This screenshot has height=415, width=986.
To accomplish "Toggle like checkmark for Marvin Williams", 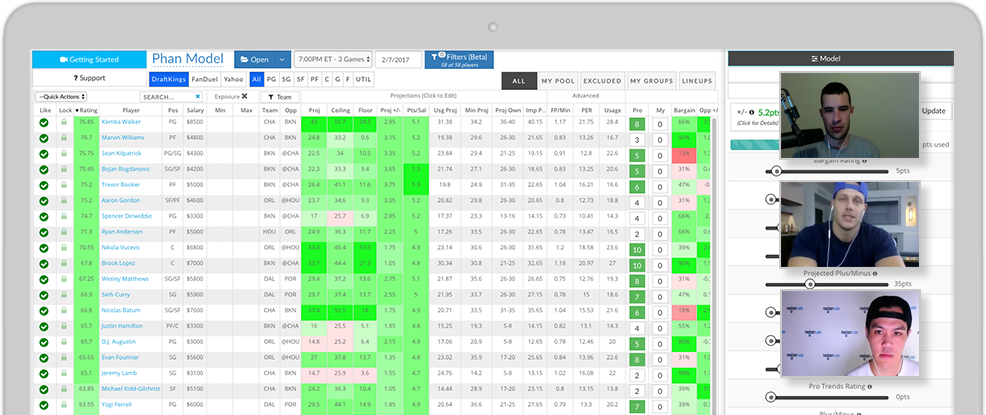I will [44, 138].
